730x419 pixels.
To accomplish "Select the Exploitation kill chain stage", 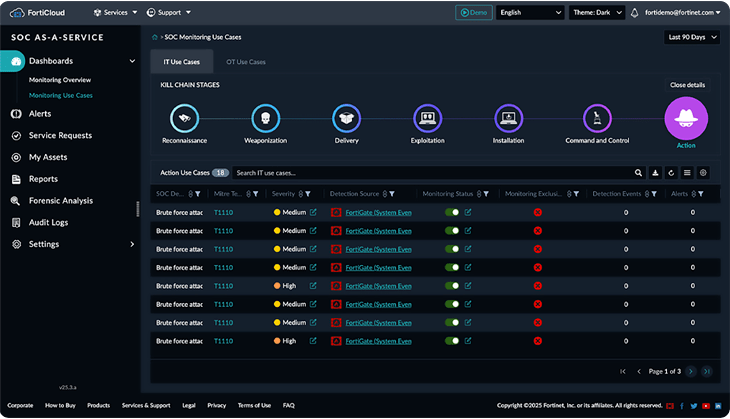I will [427, 118].
